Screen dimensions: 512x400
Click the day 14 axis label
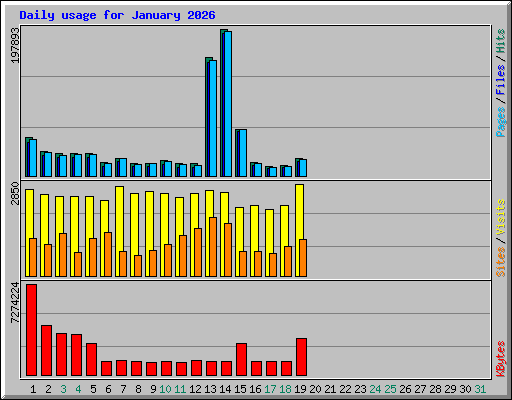(x=225, y=389)
